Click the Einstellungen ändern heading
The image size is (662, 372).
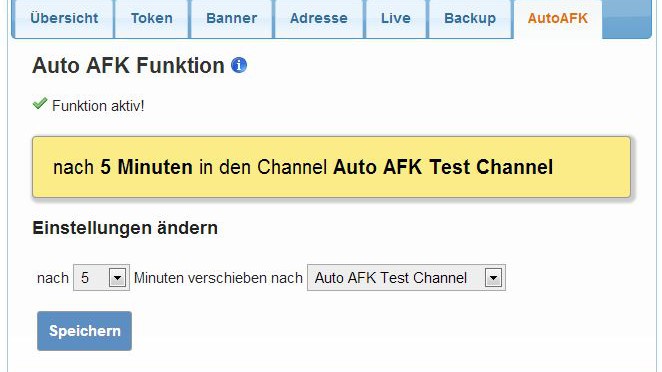[x=125, y=228]
